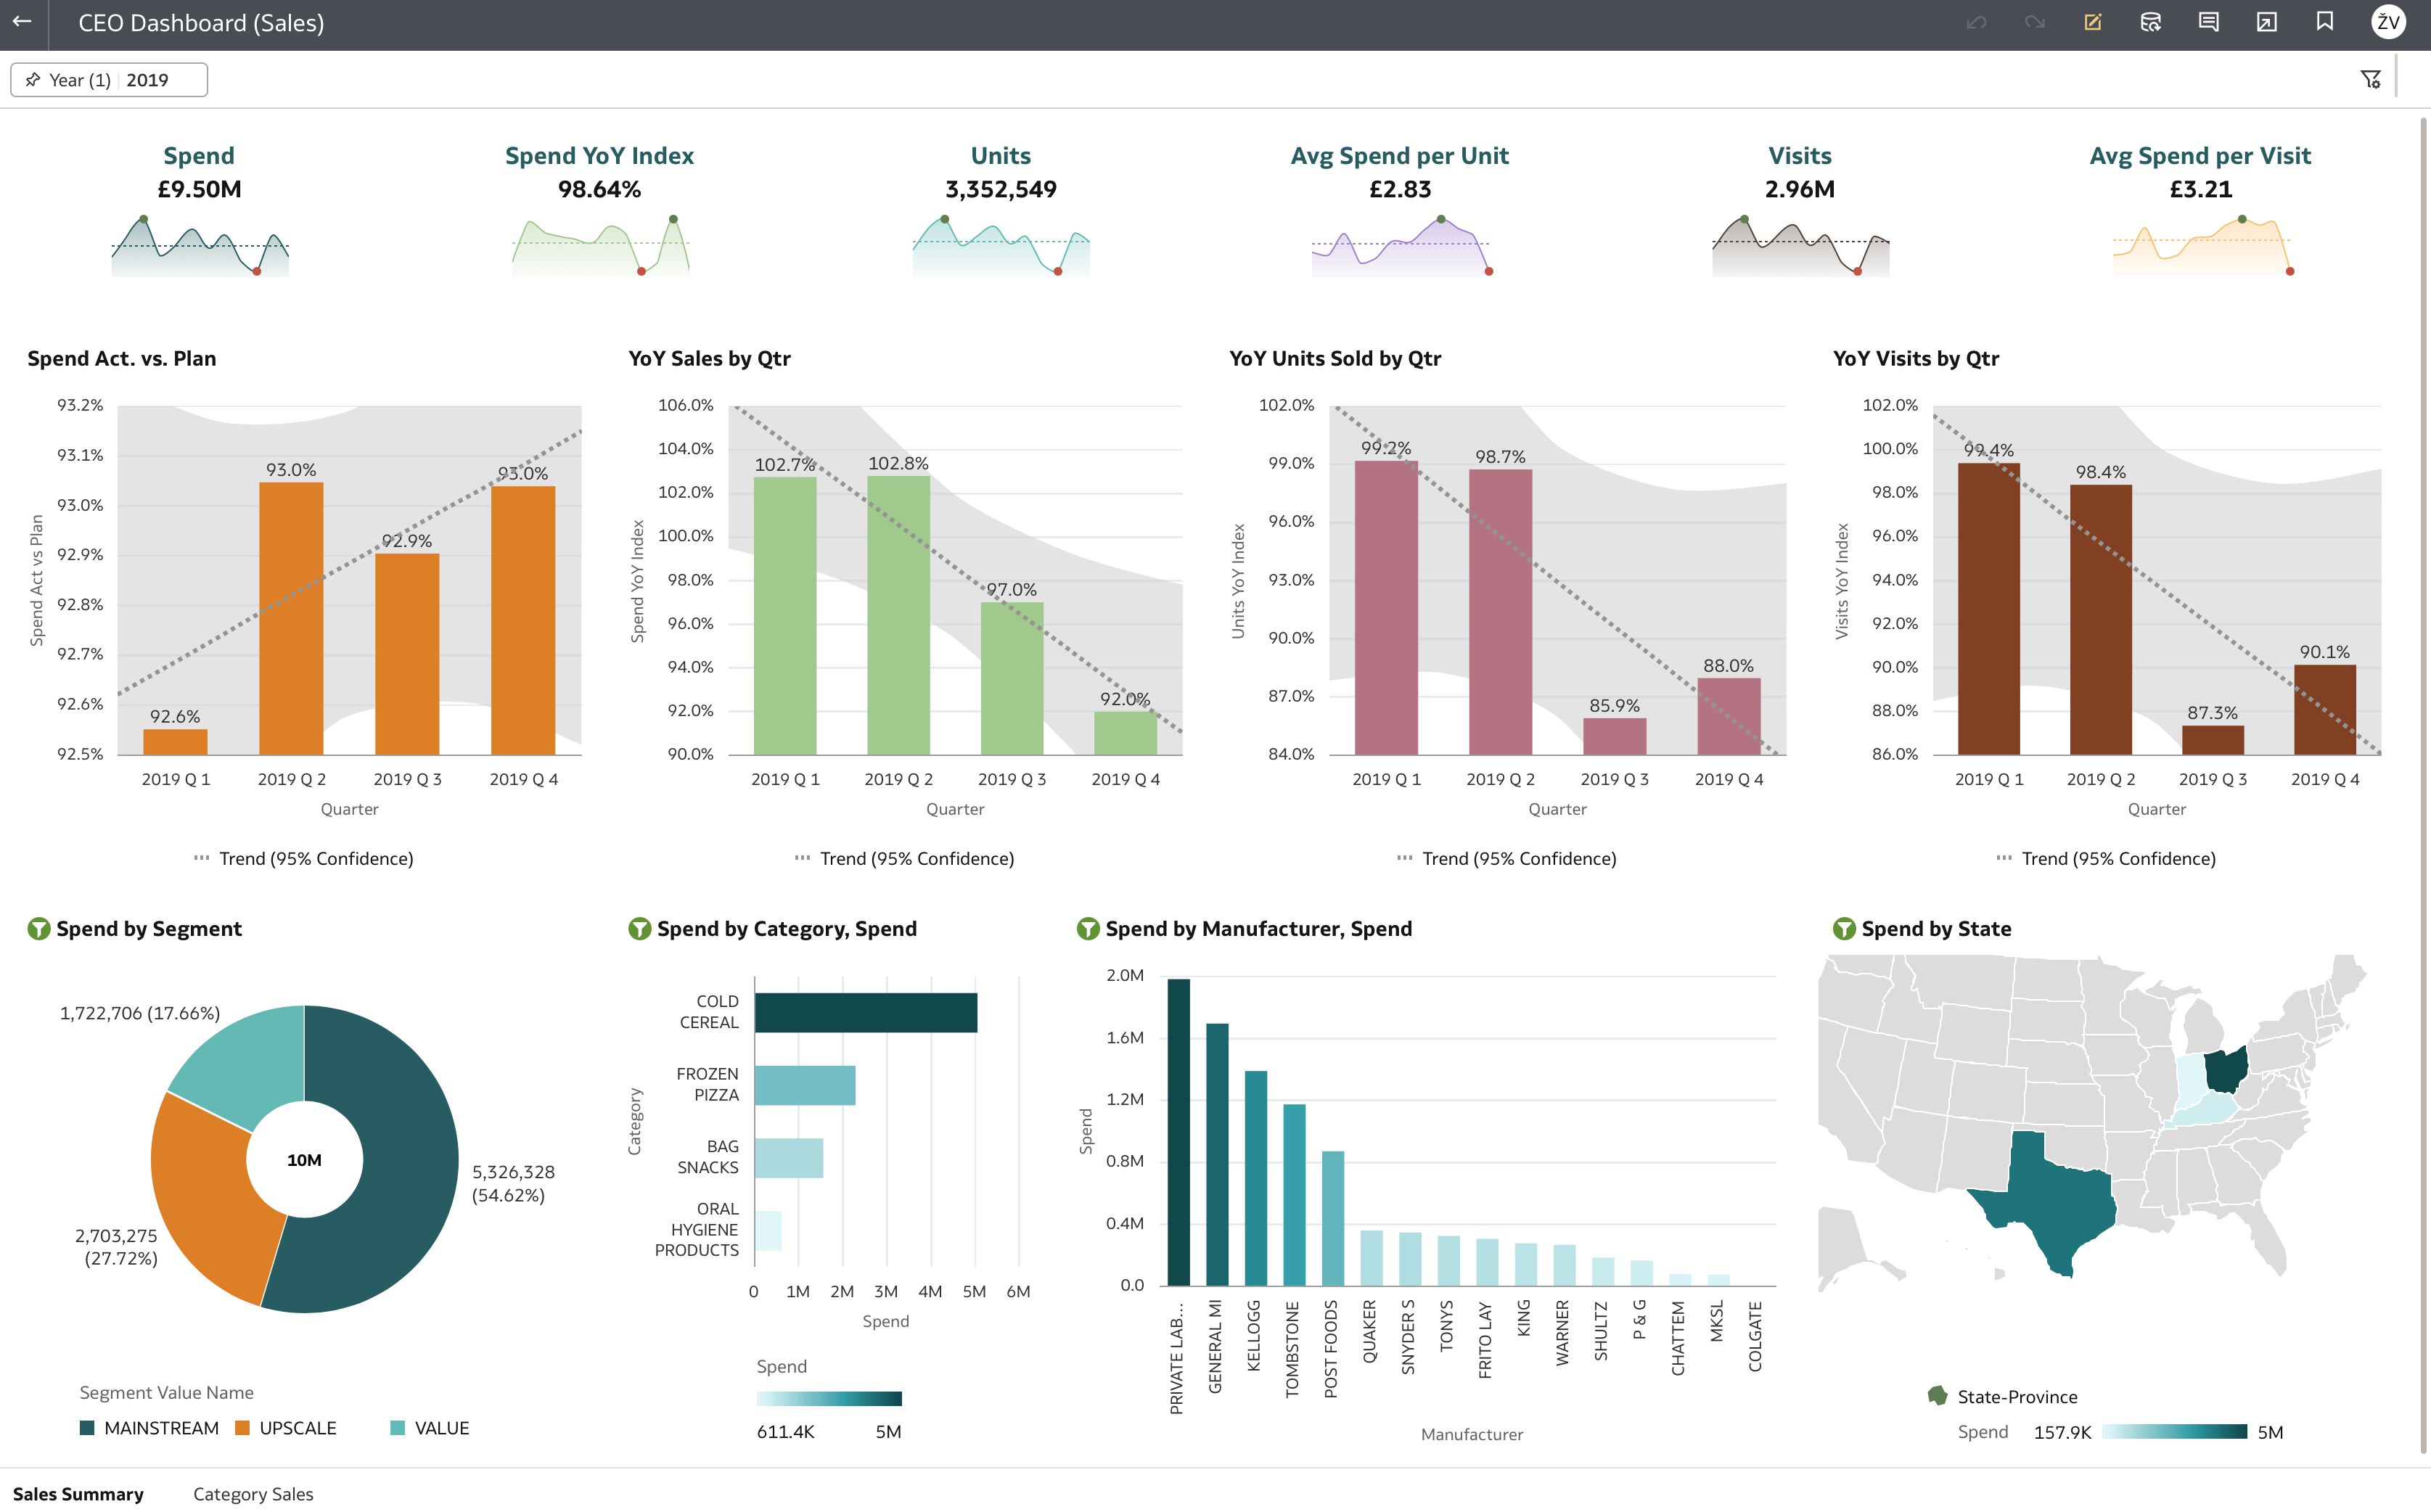Click the redo arrow icon
2431x1512 pixels.
pyautogui.click(x=2034, y=22)
